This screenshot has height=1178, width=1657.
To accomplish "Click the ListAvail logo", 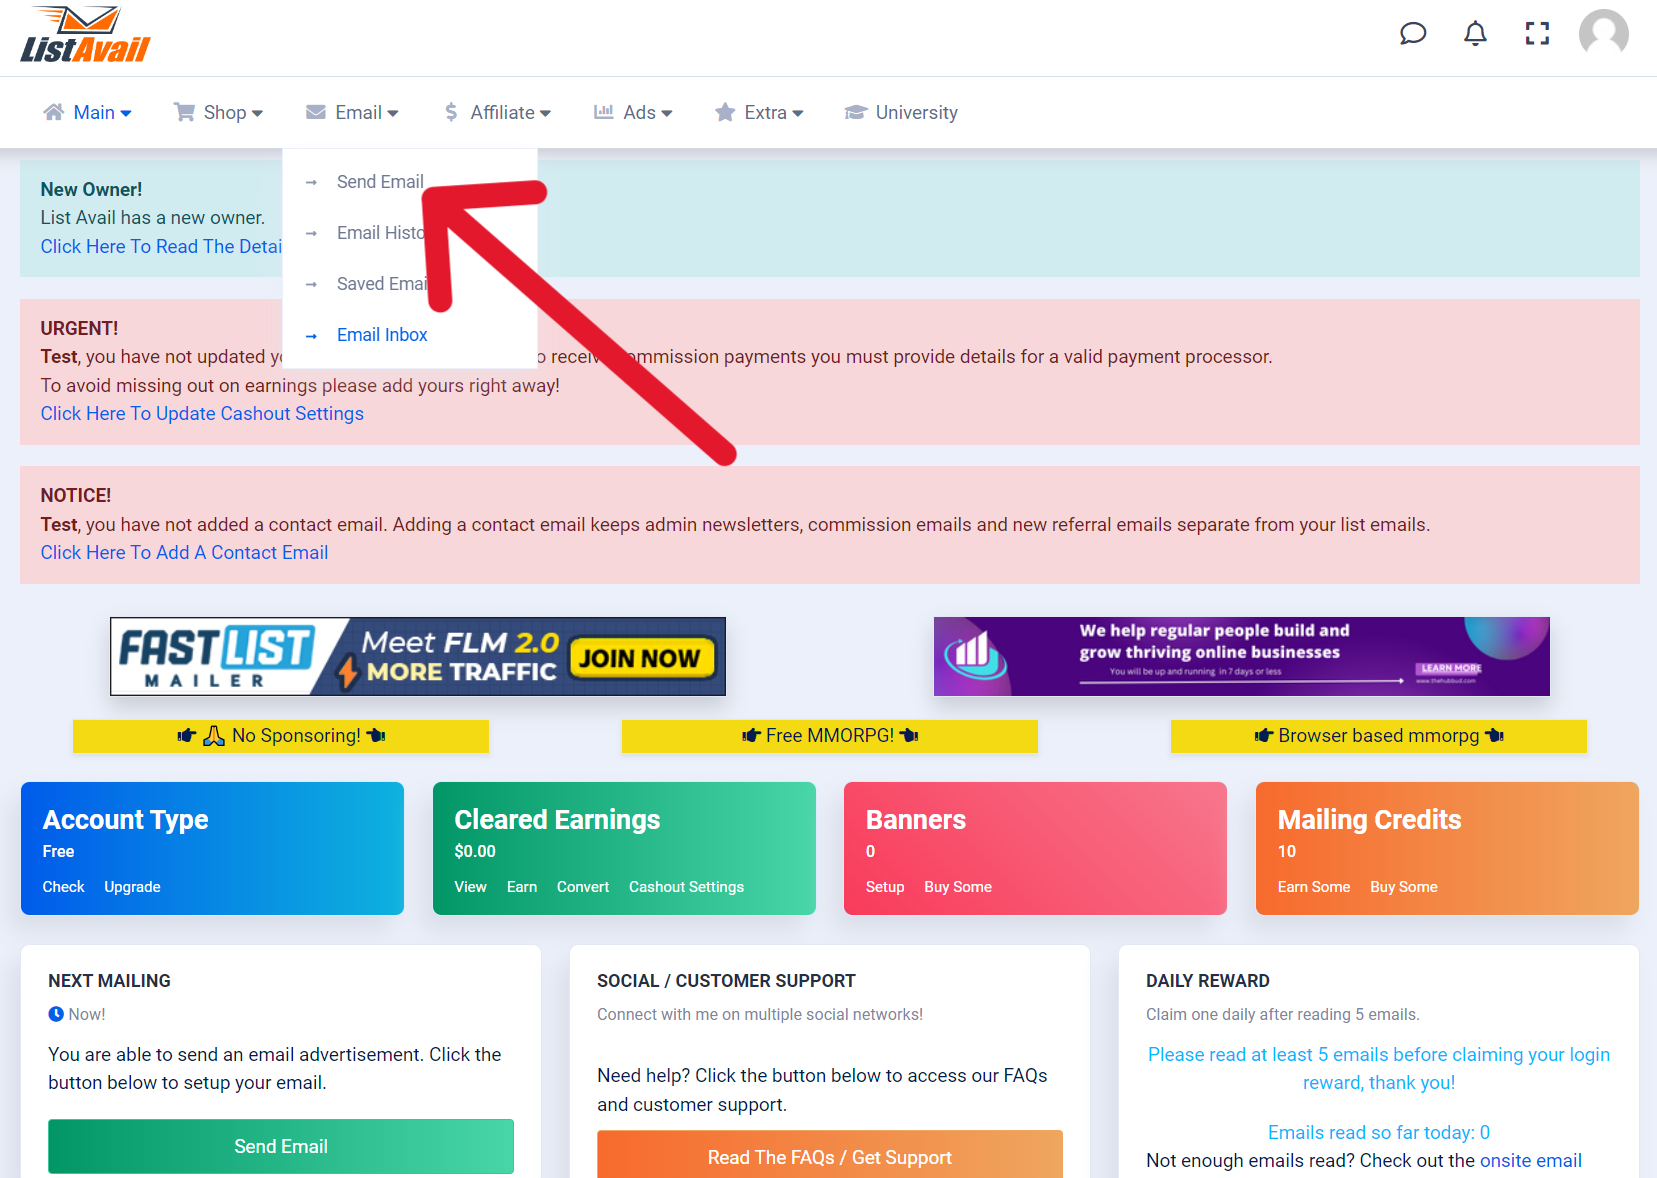I will coord(85,36).
